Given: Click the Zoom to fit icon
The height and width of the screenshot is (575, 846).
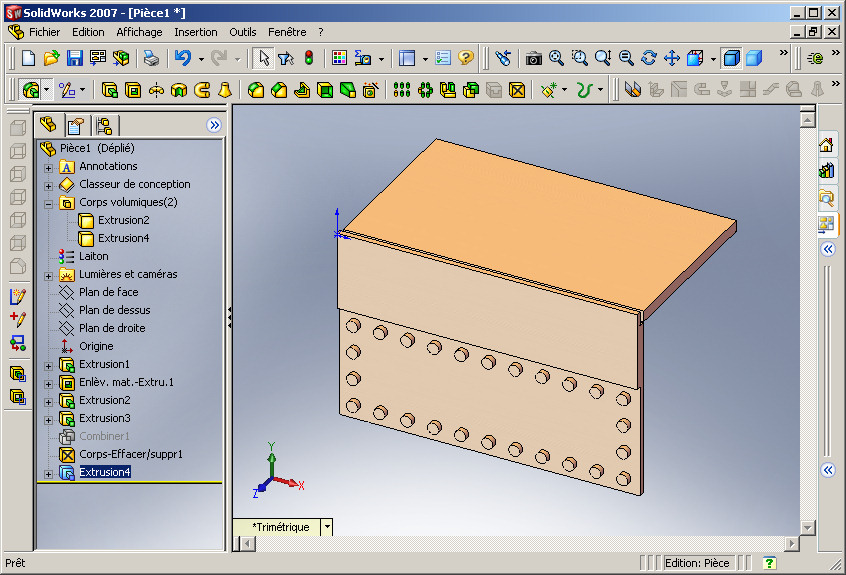Looking at the screenshot, I should [x=556, y=58].
